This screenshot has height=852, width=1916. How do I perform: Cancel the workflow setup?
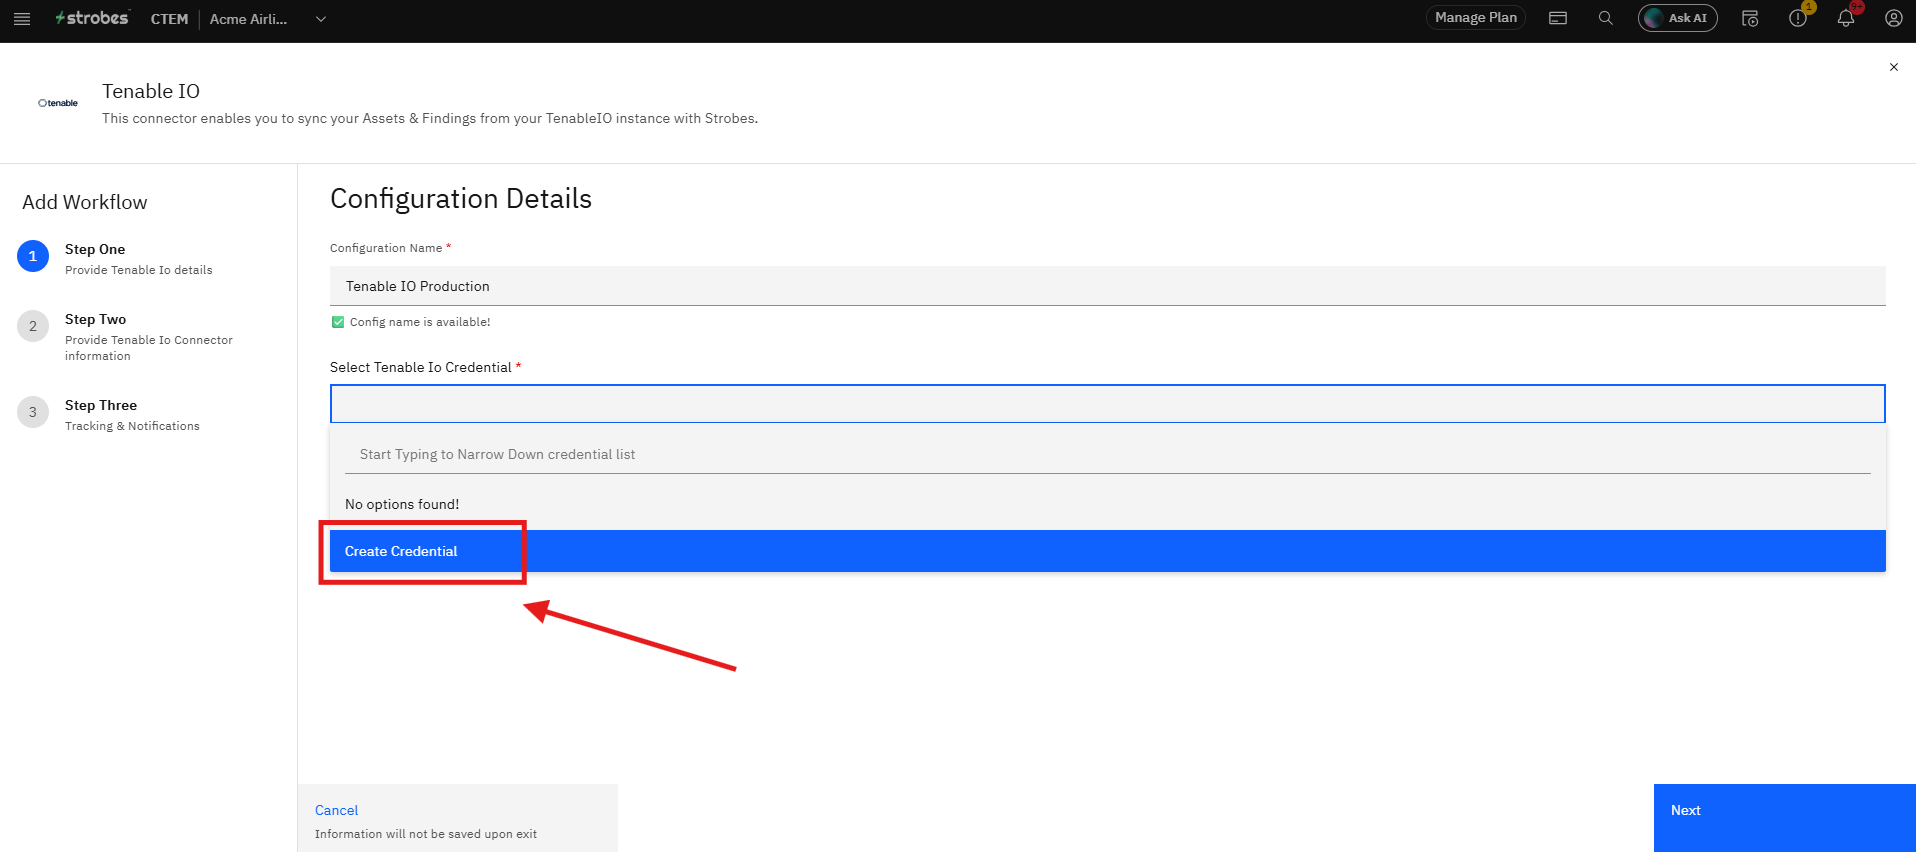(336, 810)
